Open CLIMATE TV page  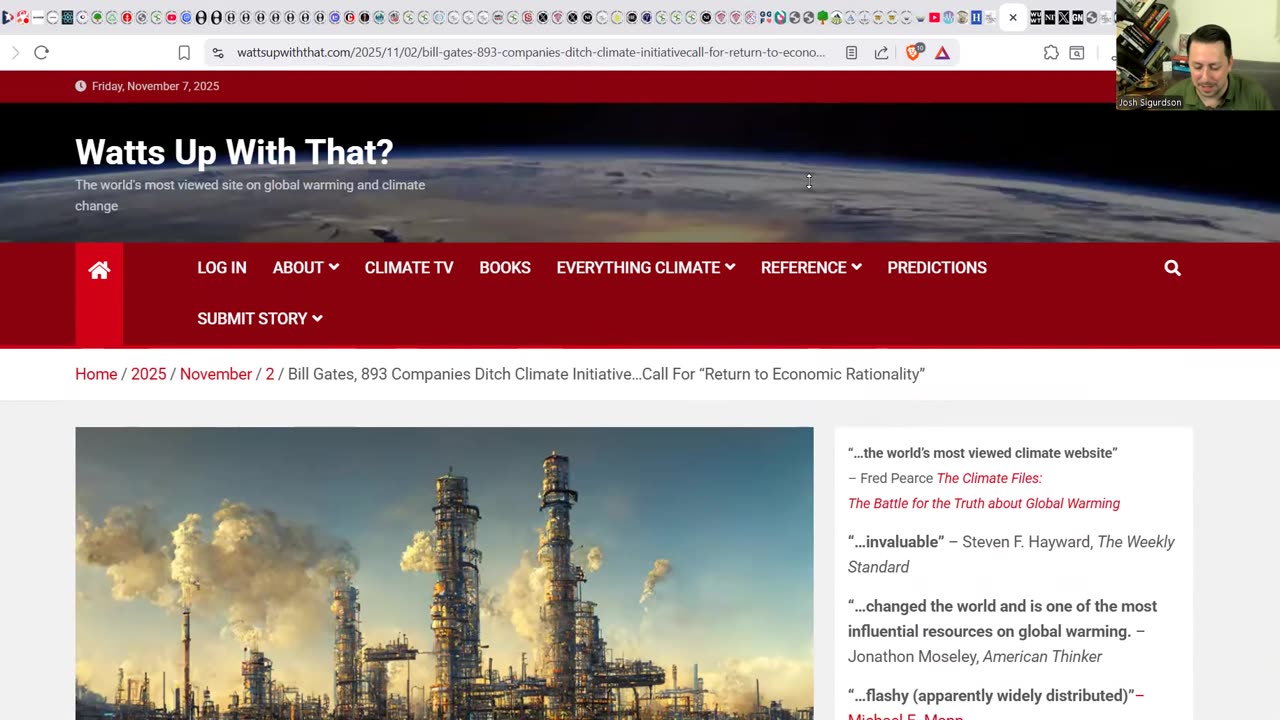click(409, 268)
